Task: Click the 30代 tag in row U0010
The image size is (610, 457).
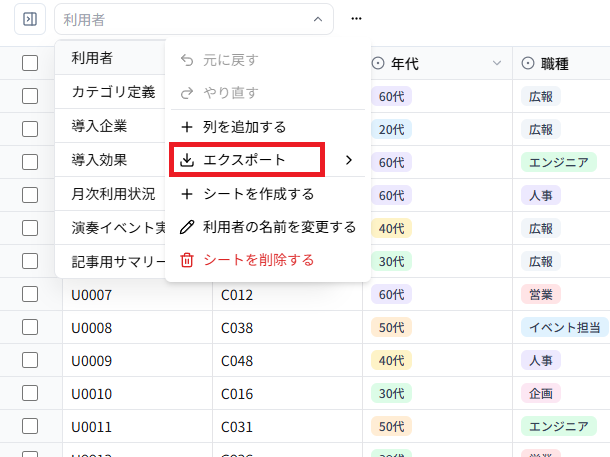Action: pyautogui.click(x=391, y=394)
